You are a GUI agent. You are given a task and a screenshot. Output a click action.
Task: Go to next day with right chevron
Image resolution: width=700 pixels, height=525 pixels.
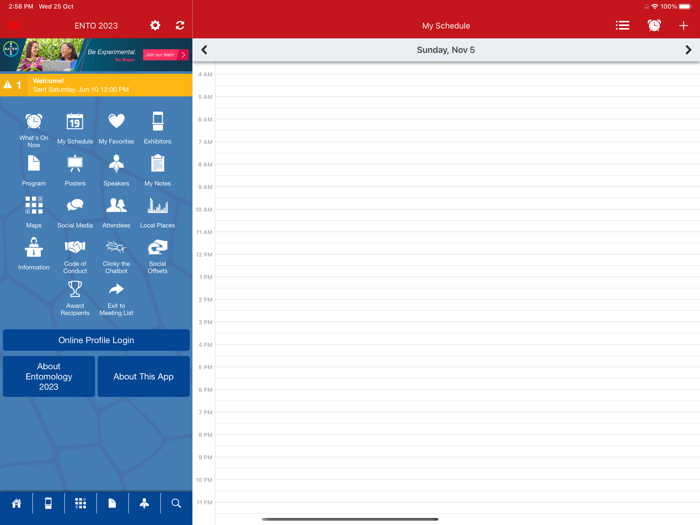pos(688,50)
